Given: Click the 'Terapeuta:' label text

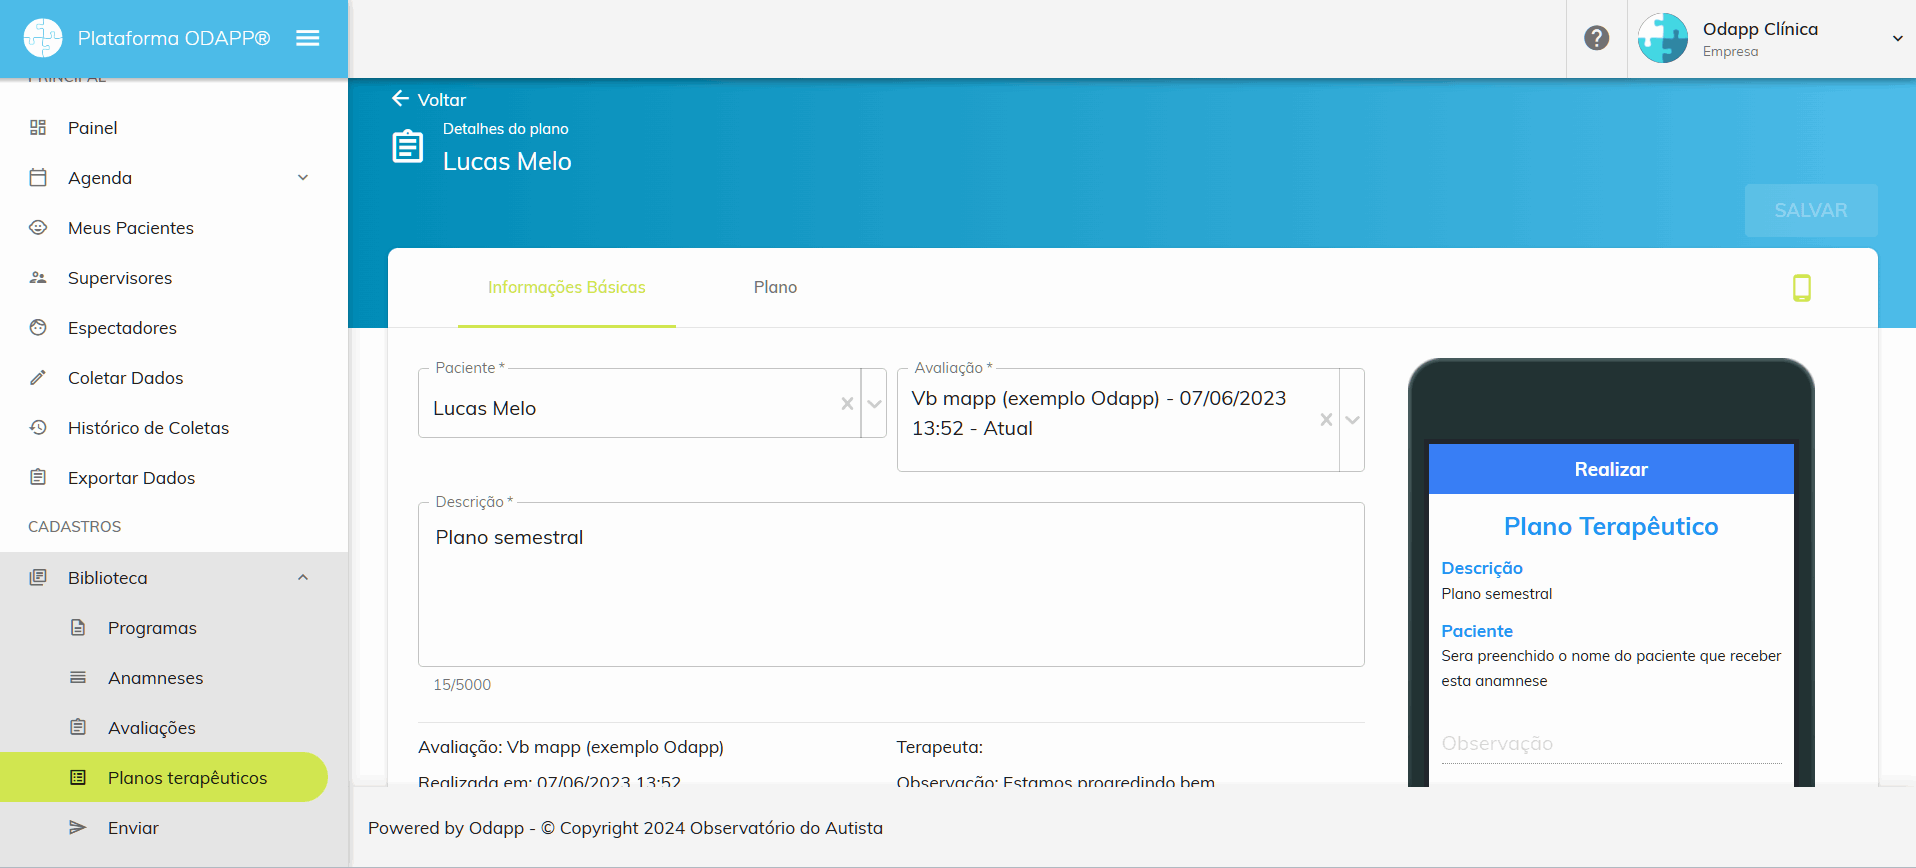Looking at the screenshot, I should [940, 747].
